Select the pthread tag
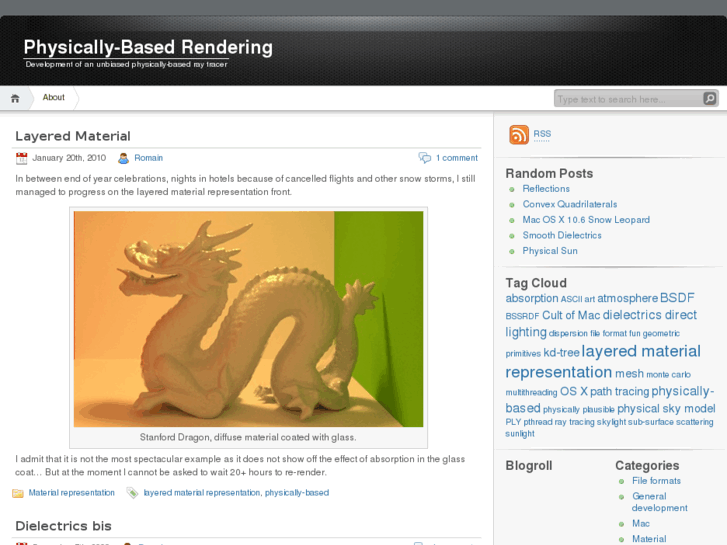The image size is (727, 545). pyautogui.click(x=538, y=422)
